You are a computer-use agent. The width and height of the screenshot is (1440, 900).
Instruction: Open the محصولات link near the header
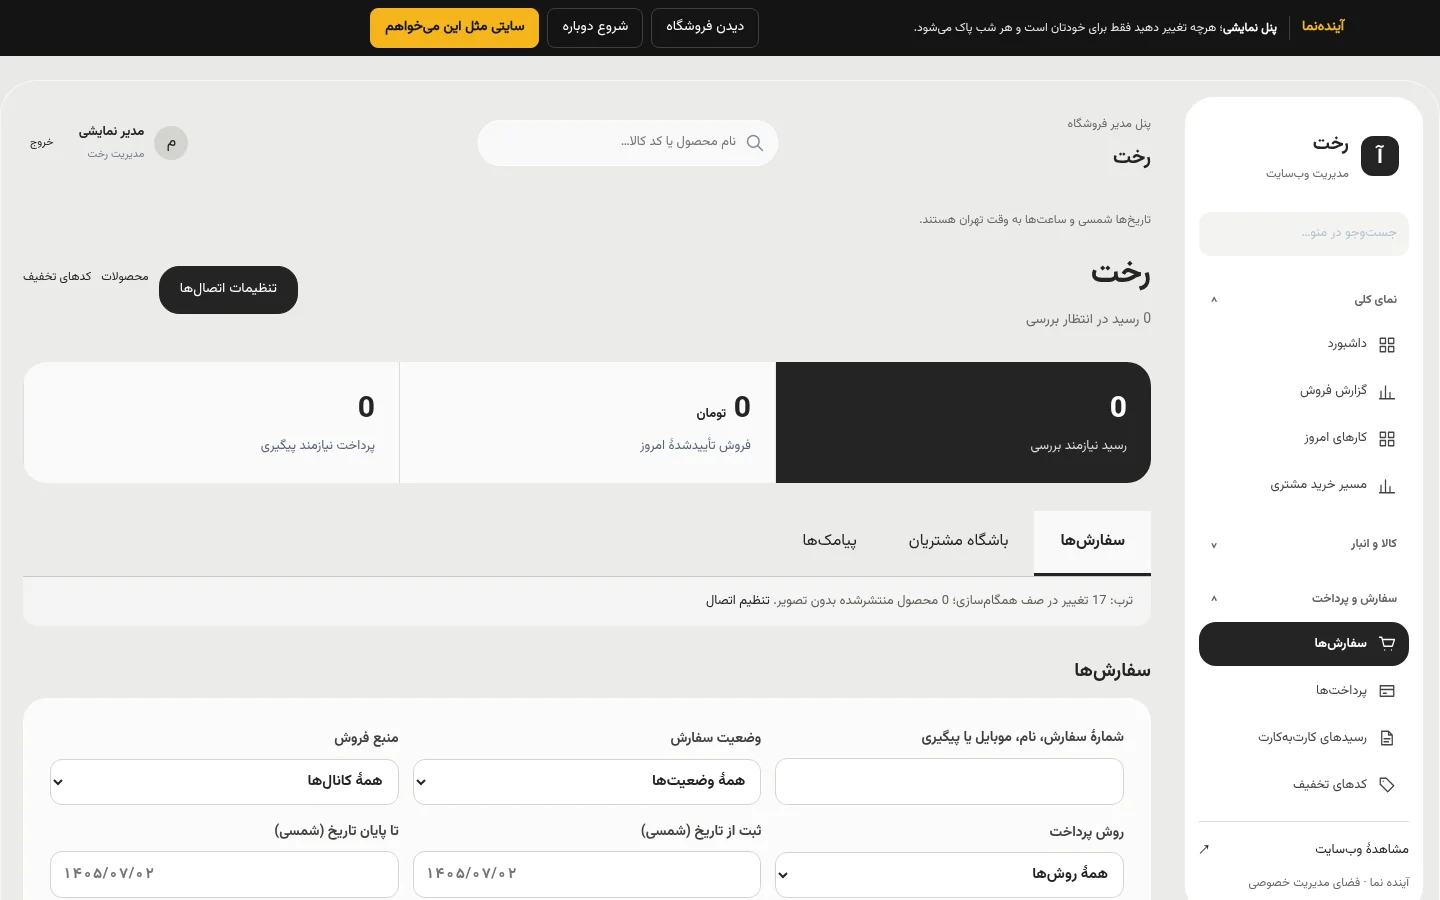pos(125,277)
